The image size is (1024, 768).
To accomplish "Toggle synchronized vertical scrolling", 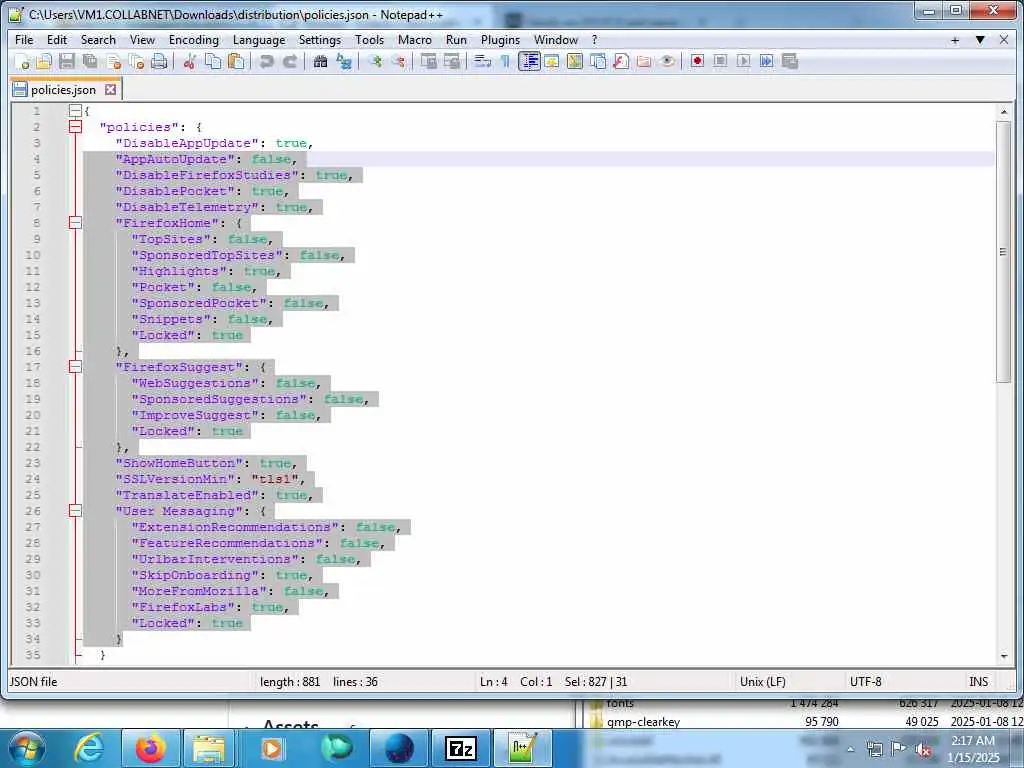I will click(x=428, y=61).
